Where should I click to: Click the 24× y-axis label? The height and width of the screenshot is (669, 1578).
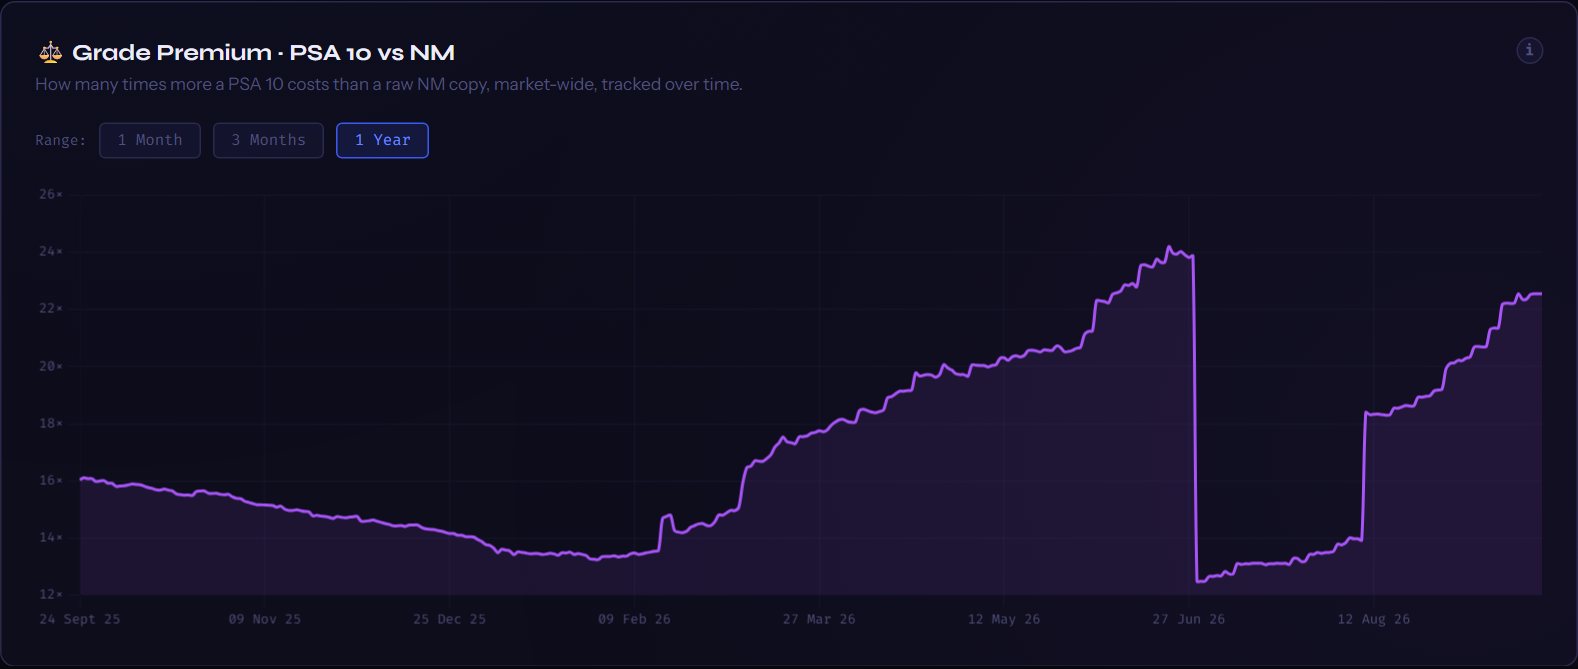(x=51, y=251)
